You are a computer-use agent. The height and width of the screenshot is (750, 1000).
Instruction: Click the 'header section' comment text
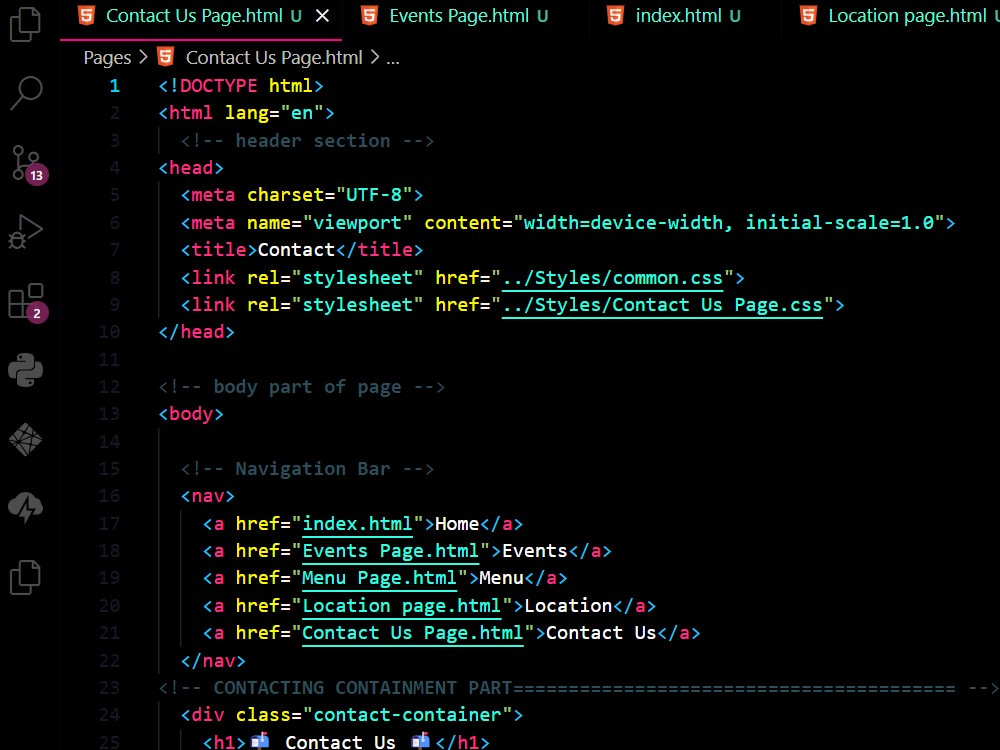click(312, 140)
